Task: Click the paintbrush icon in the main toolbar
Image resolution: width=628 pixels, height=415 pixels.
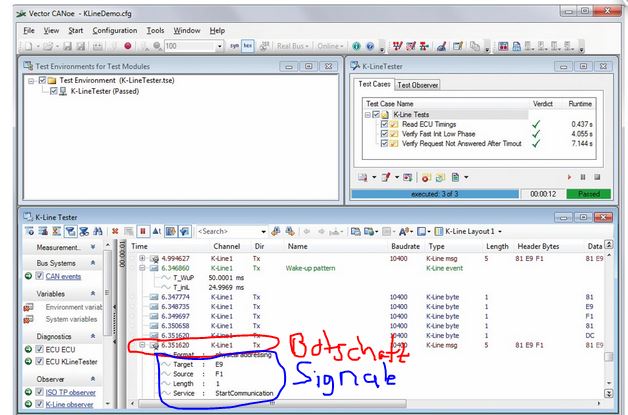Action: [x=441, y=46]
